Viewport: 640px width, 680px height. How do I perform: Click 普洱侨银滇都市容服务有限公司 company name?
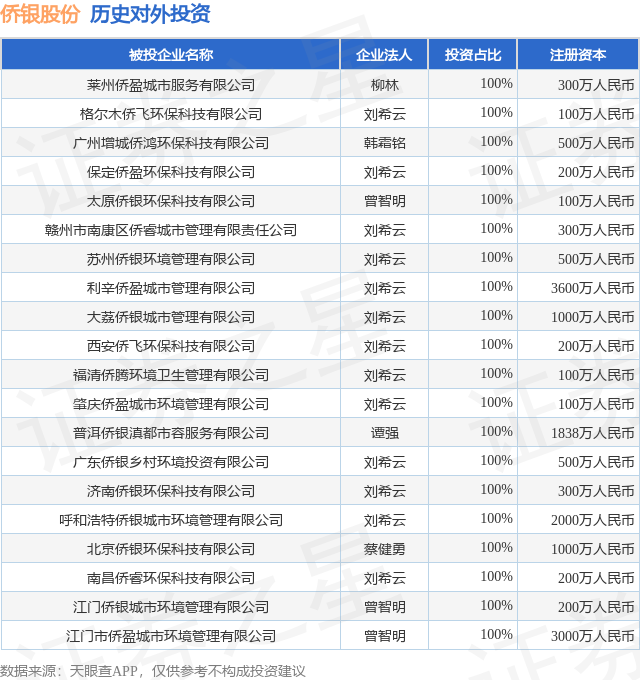pos(171,433)
